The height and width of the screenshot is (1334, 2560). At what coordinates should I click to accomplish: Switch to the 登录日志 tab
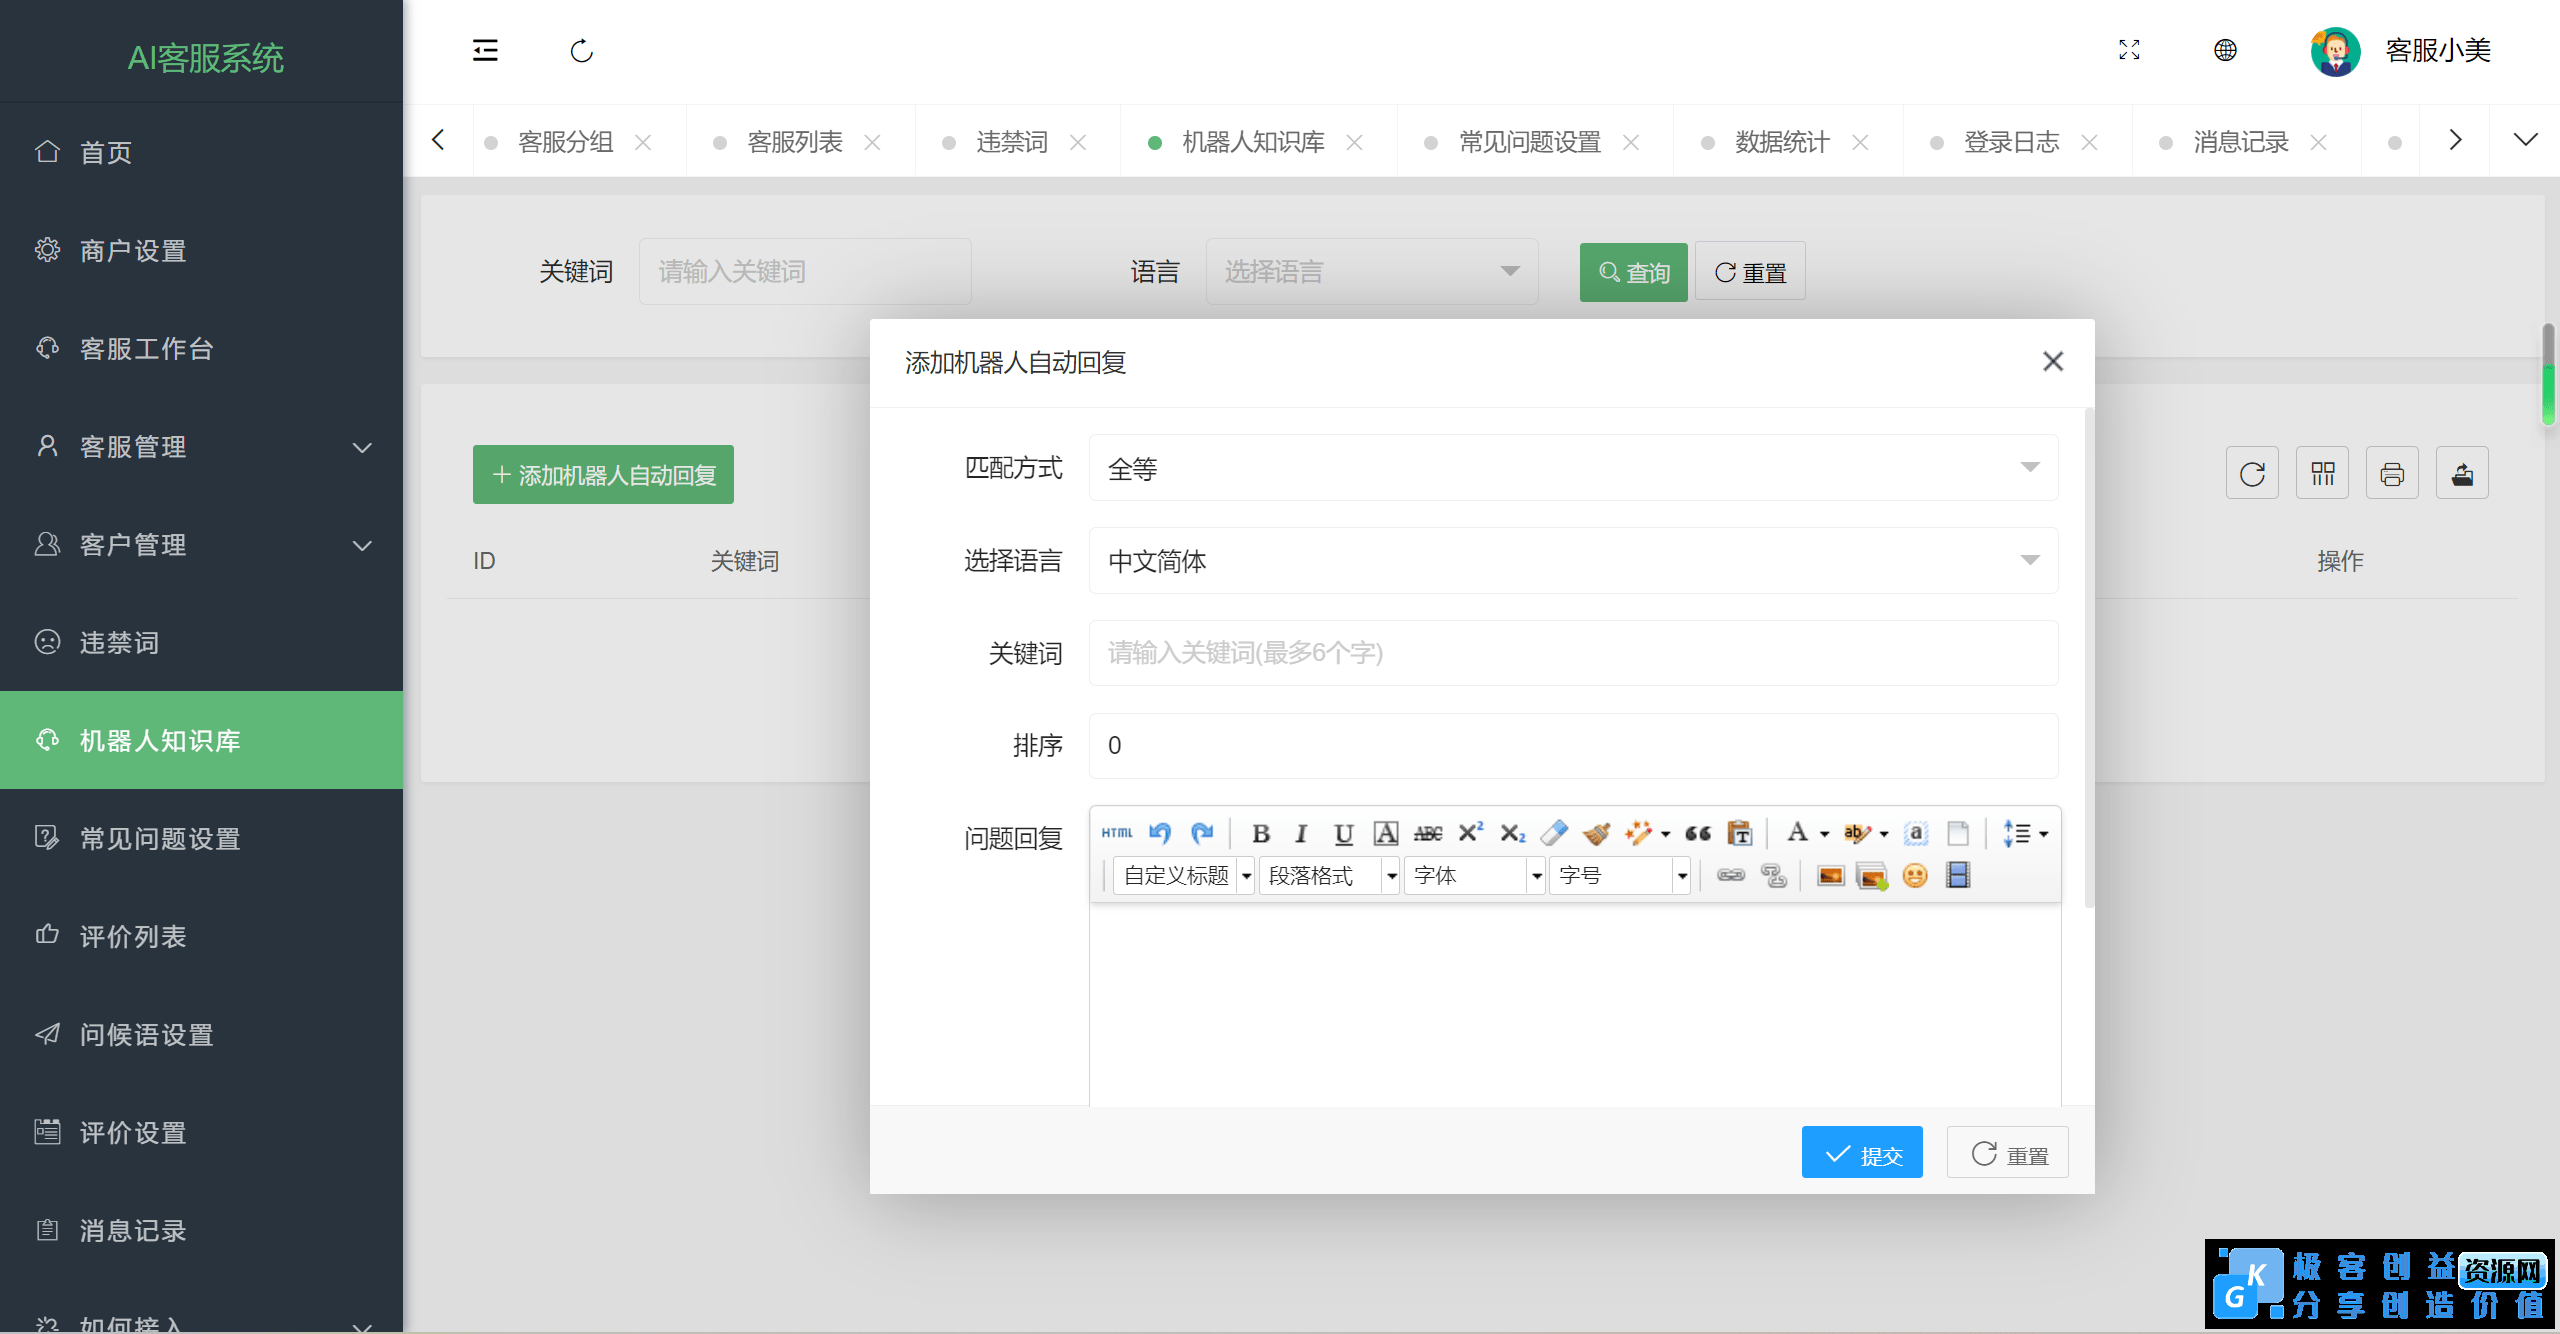pyautogui.click(x=2011, y=141)
